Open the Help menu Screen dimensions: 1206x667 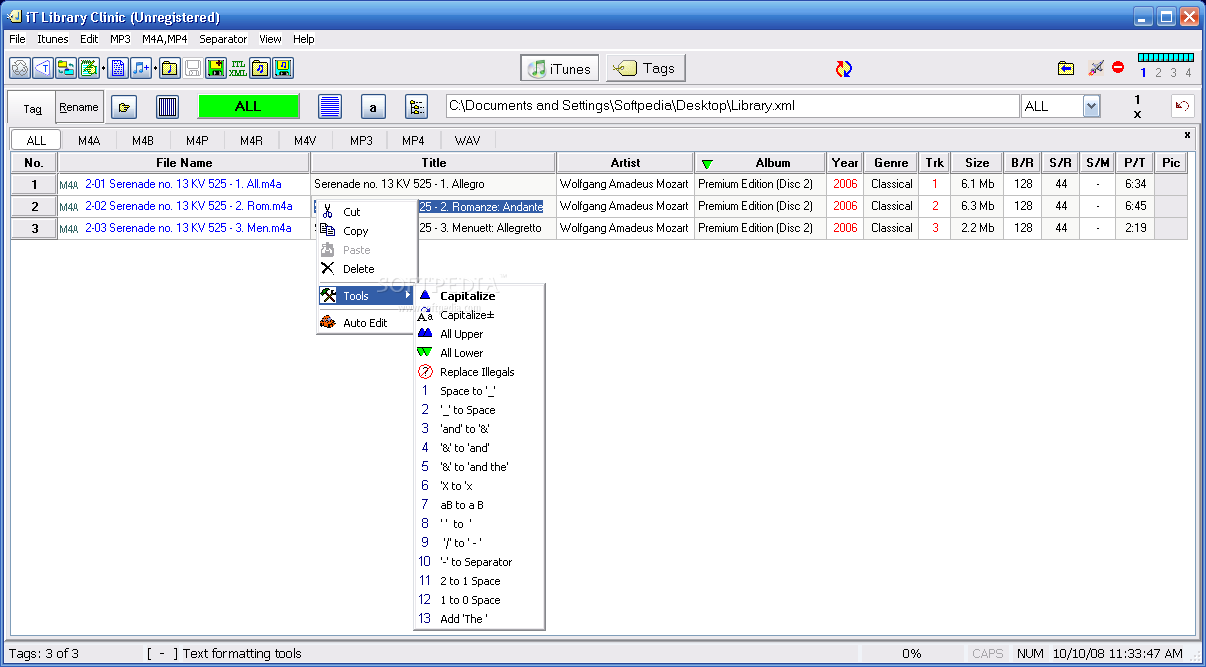click(x=304, y=39)
